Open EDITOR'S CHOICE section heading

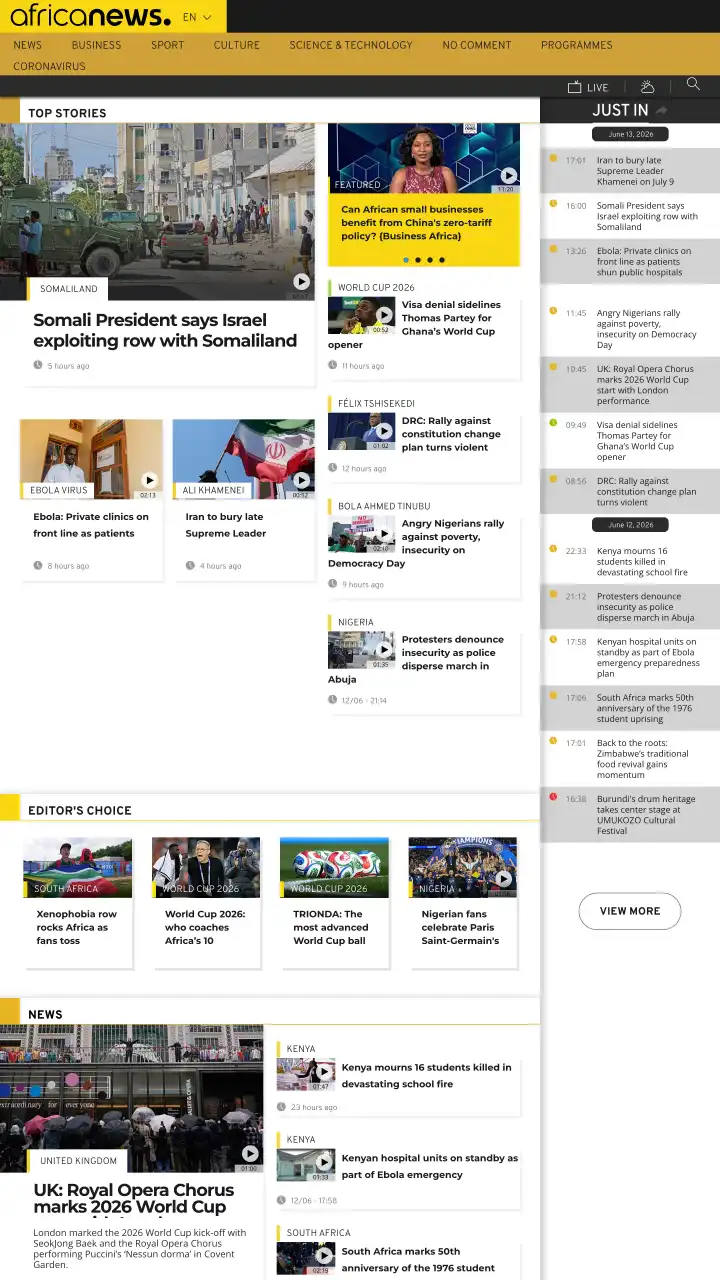pos(80,811)
